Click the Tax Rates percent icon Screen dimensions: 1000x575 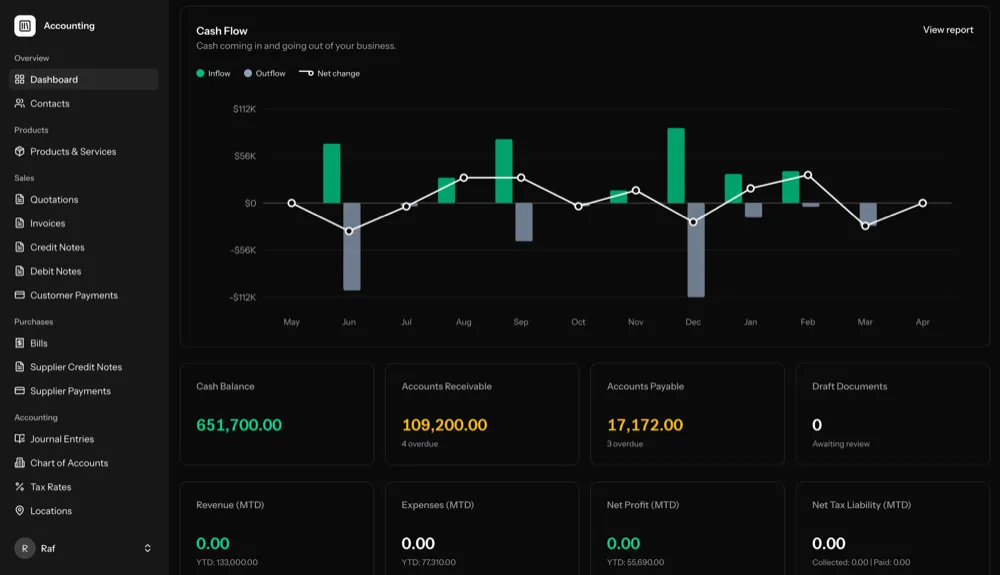(20, 487)
